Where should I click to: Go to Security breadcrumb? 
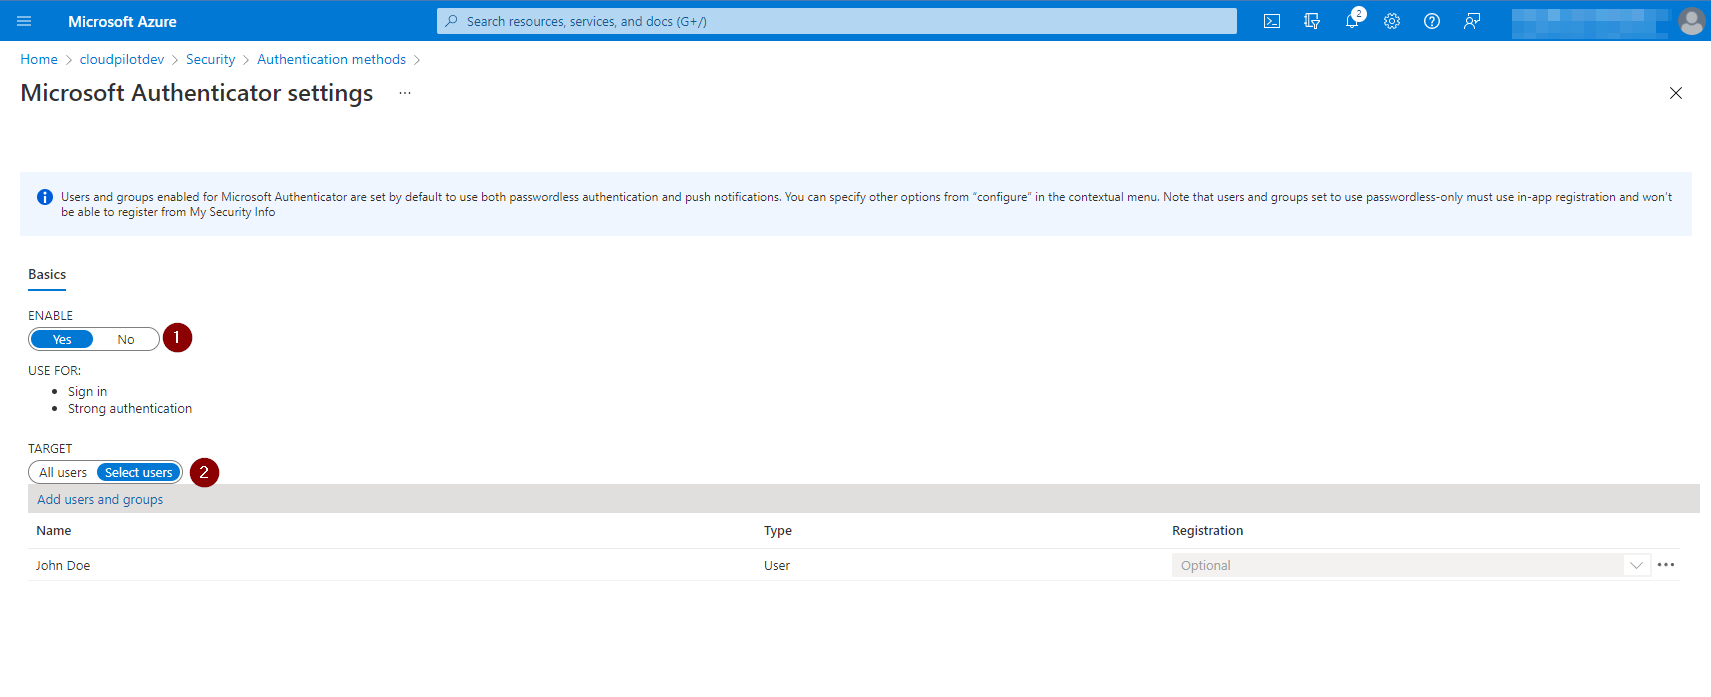point(210,60)
